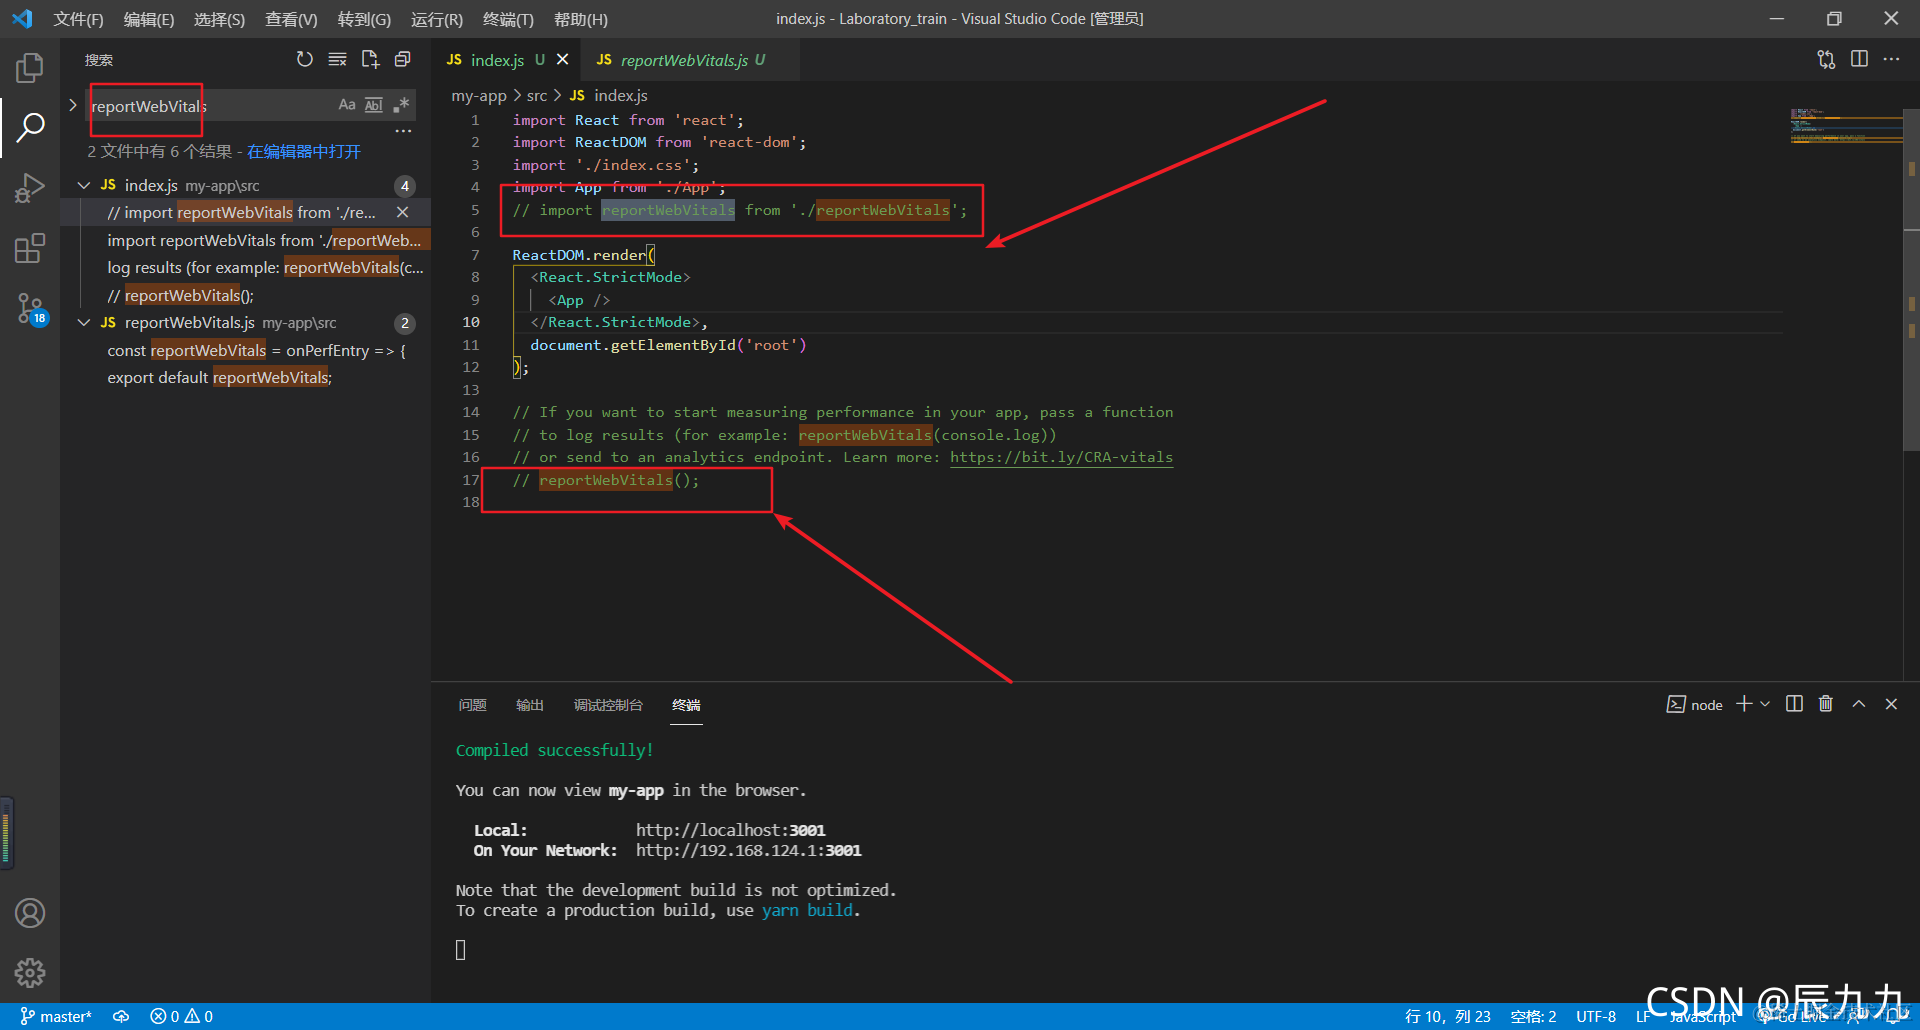Screen dimensions: 1920x1030
Task: Click the search input field
Action: [x=210, y=106]
